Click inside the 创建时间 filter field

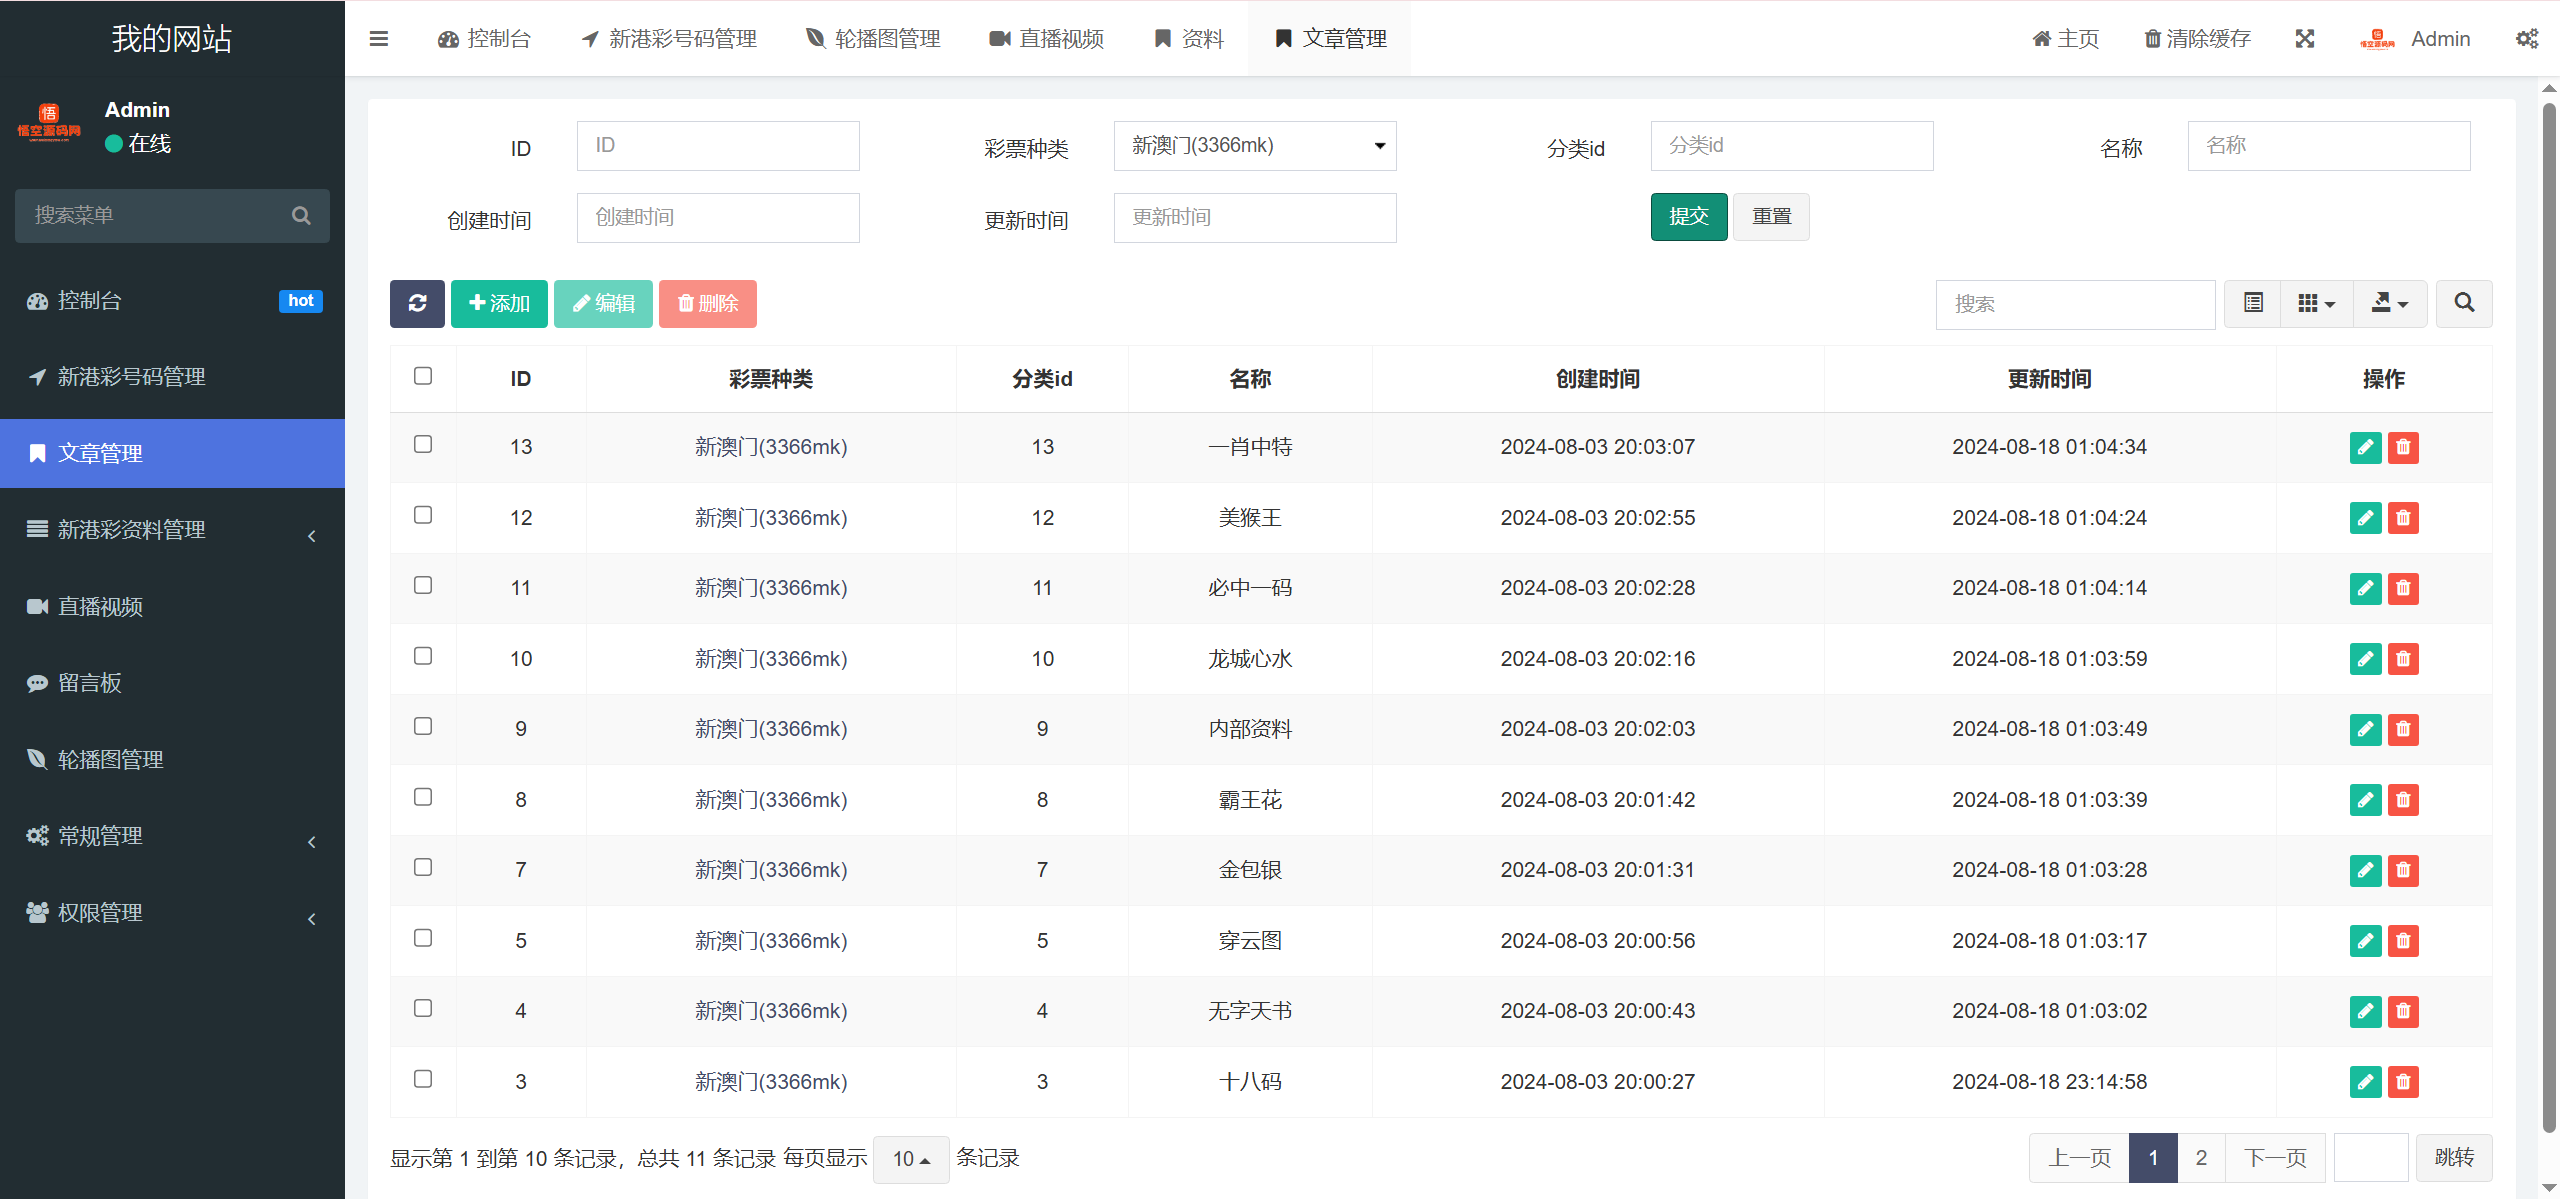click(x=718, y=218)
